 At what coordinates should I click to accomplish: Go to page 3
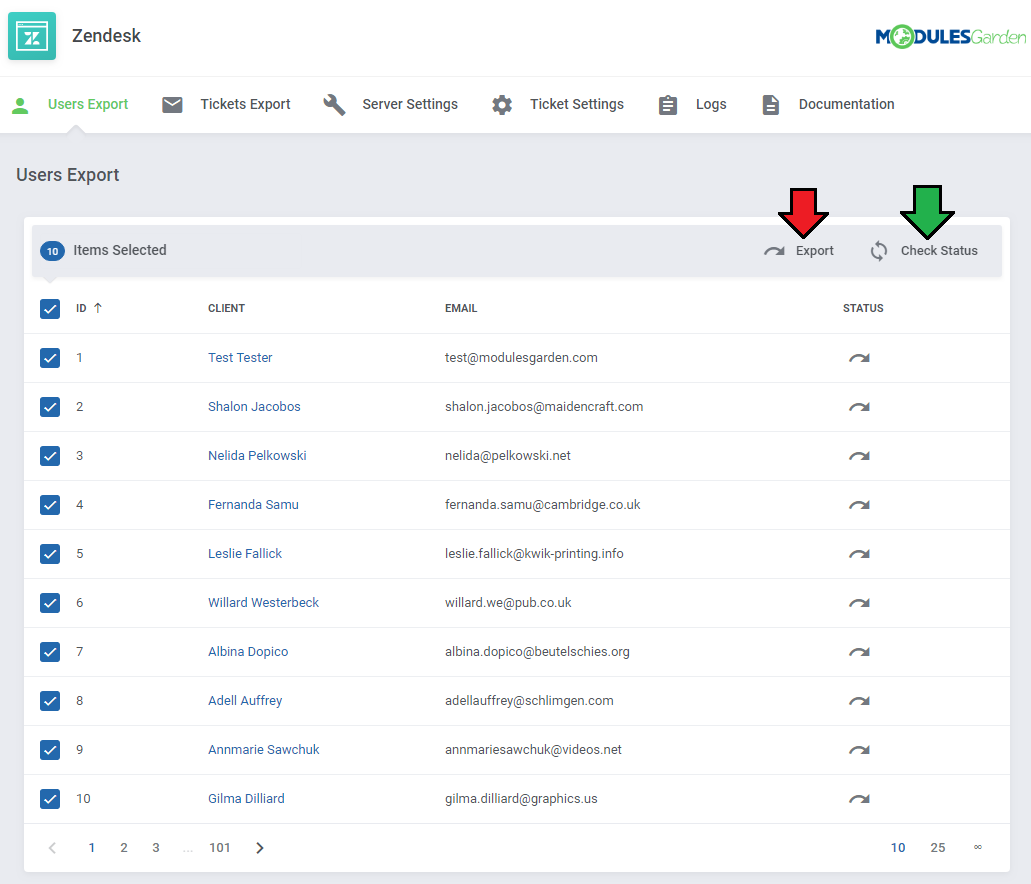click(156, 848)
